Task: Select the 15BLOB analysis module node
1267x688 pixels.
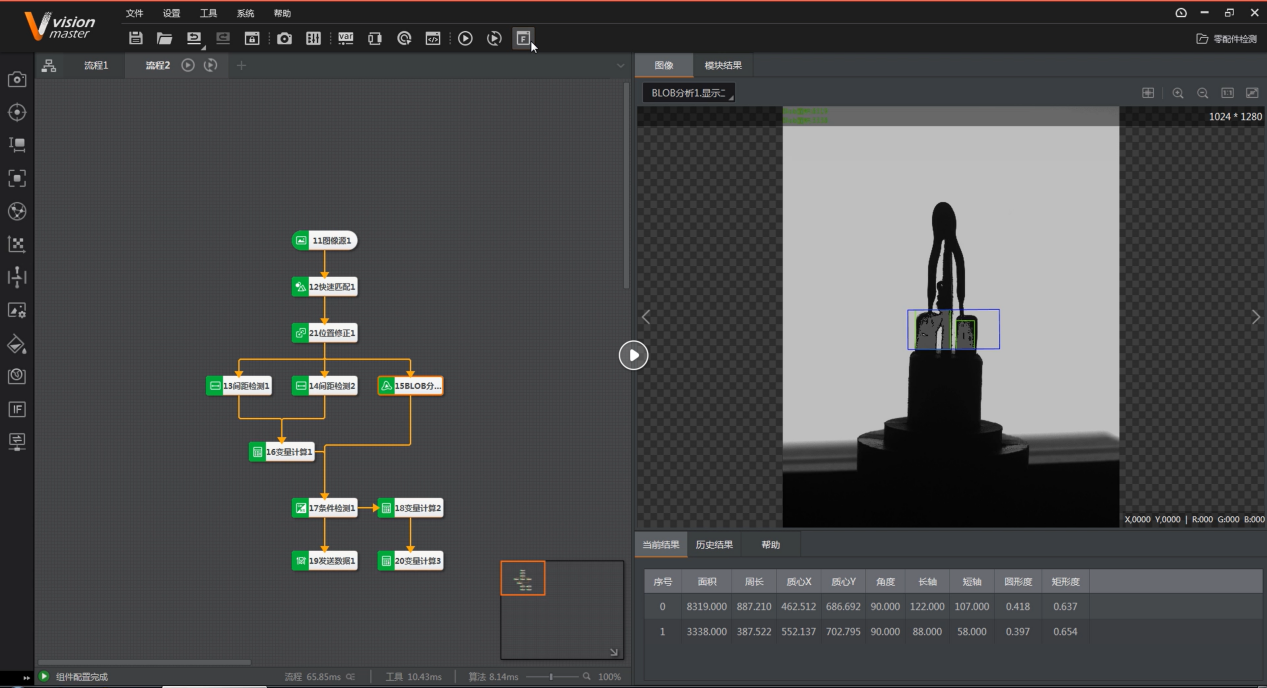Action: [411, 385]
